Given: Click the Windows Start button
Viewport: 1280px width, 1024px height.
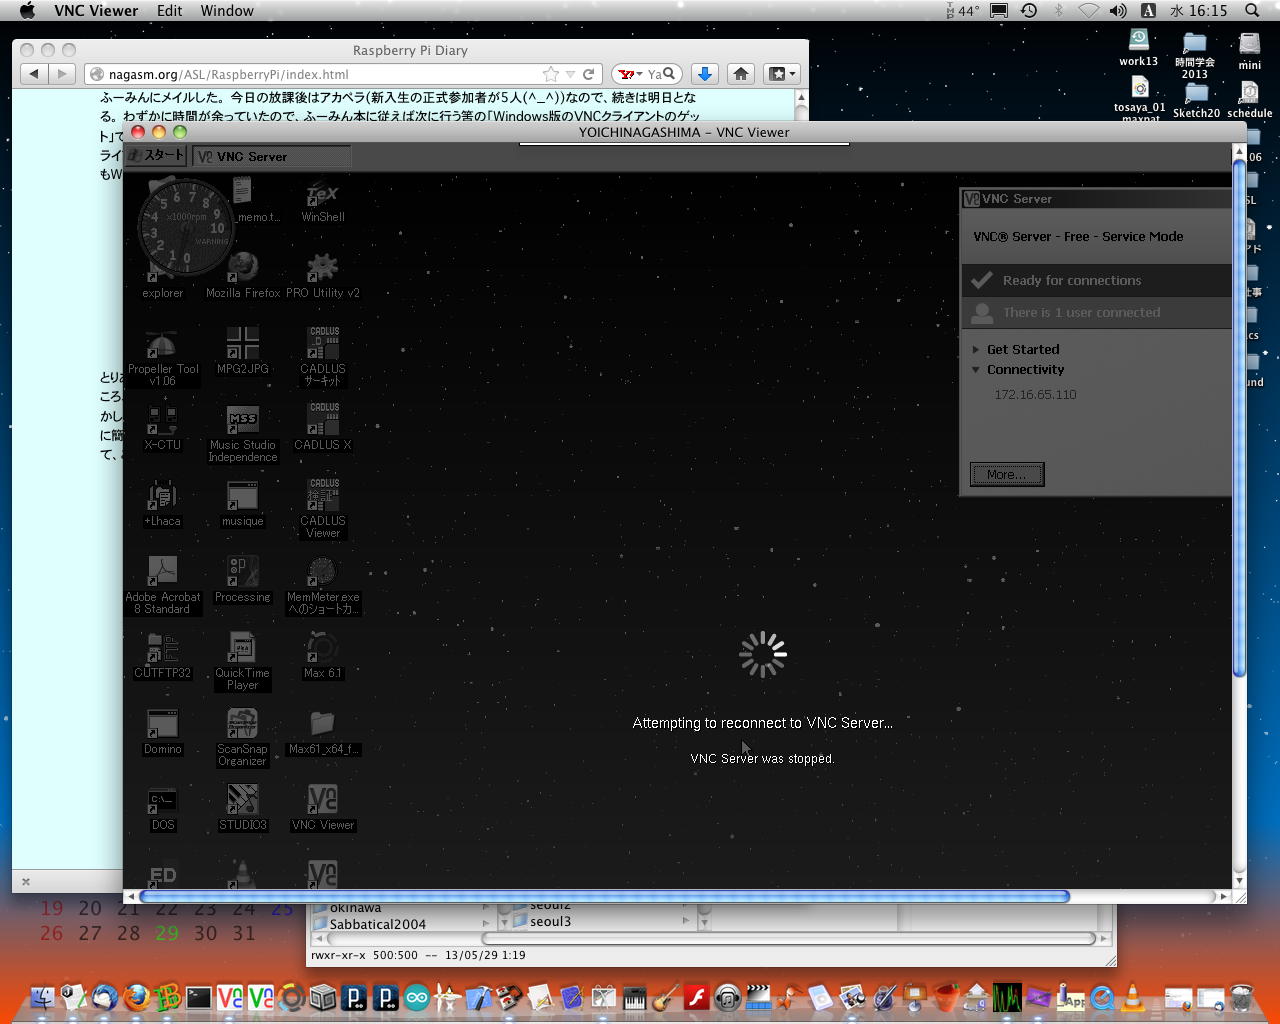Looking at the screenshot, I should tap(157, 155).
